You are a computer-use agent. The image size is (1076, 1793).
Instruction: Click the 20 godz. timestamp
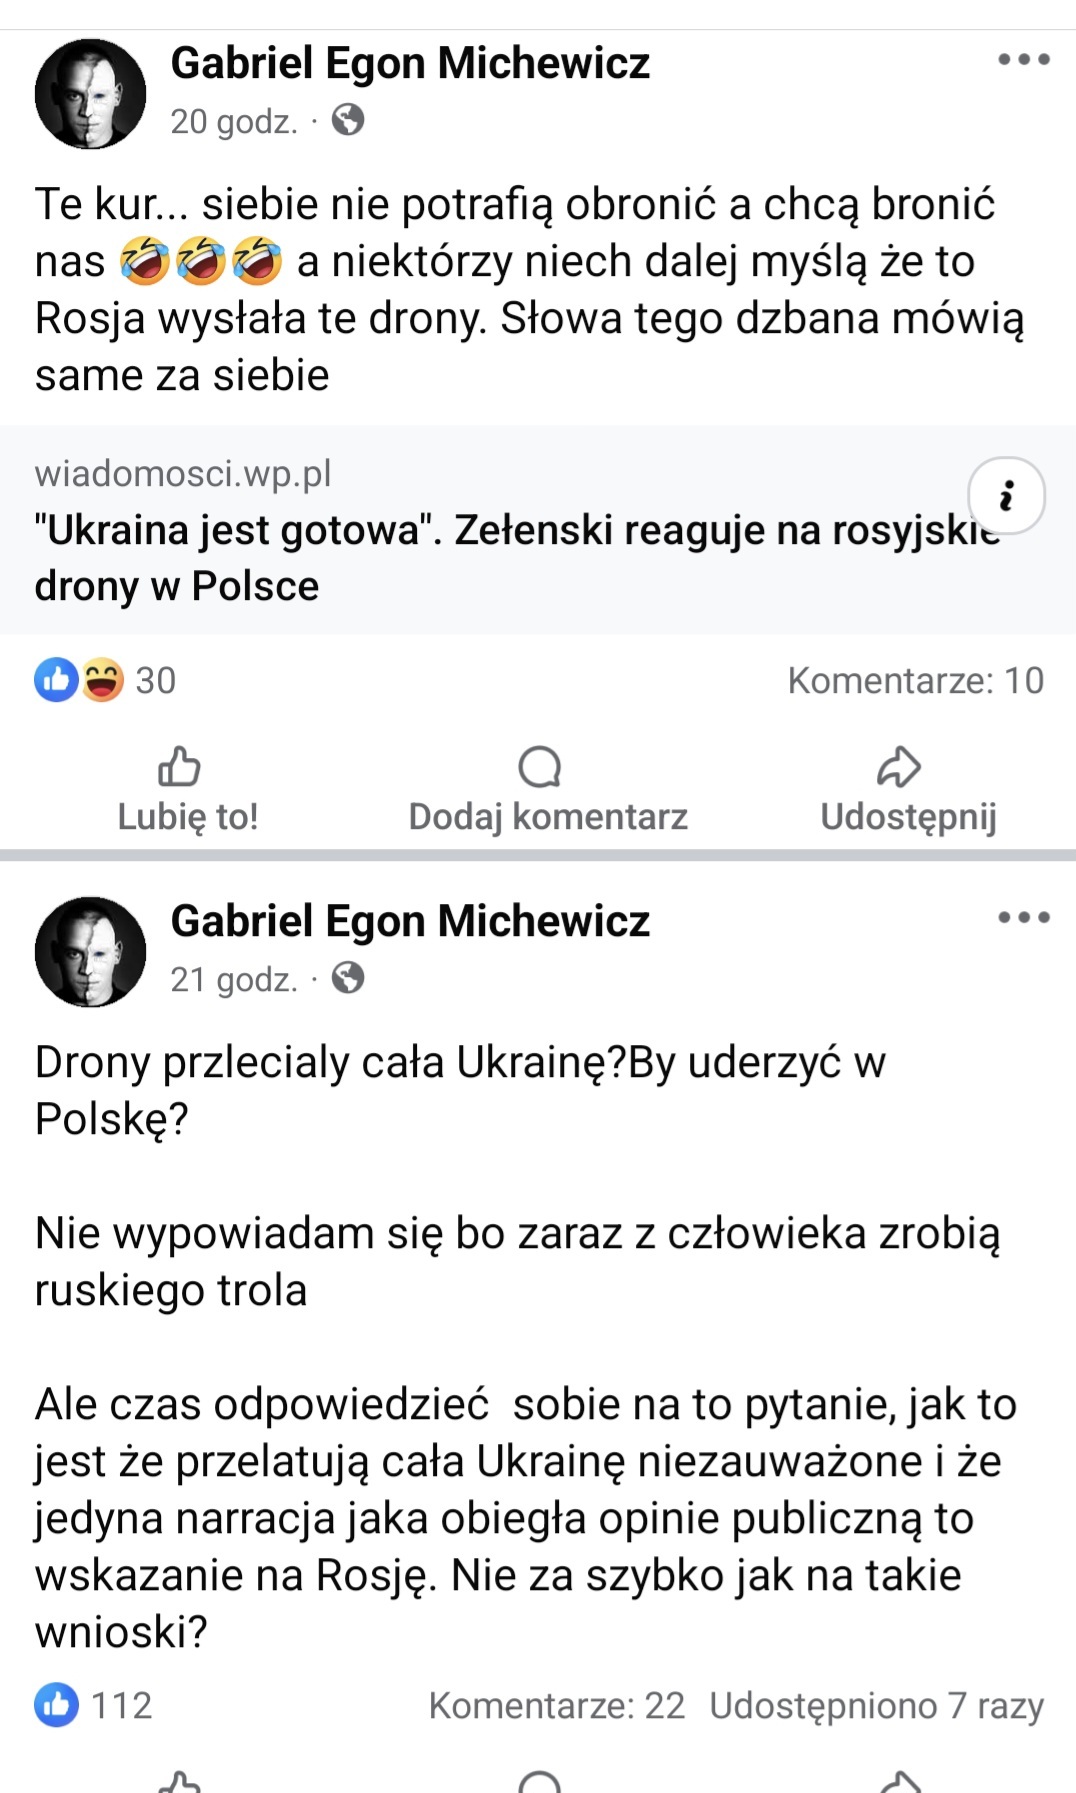pos(234,121)
